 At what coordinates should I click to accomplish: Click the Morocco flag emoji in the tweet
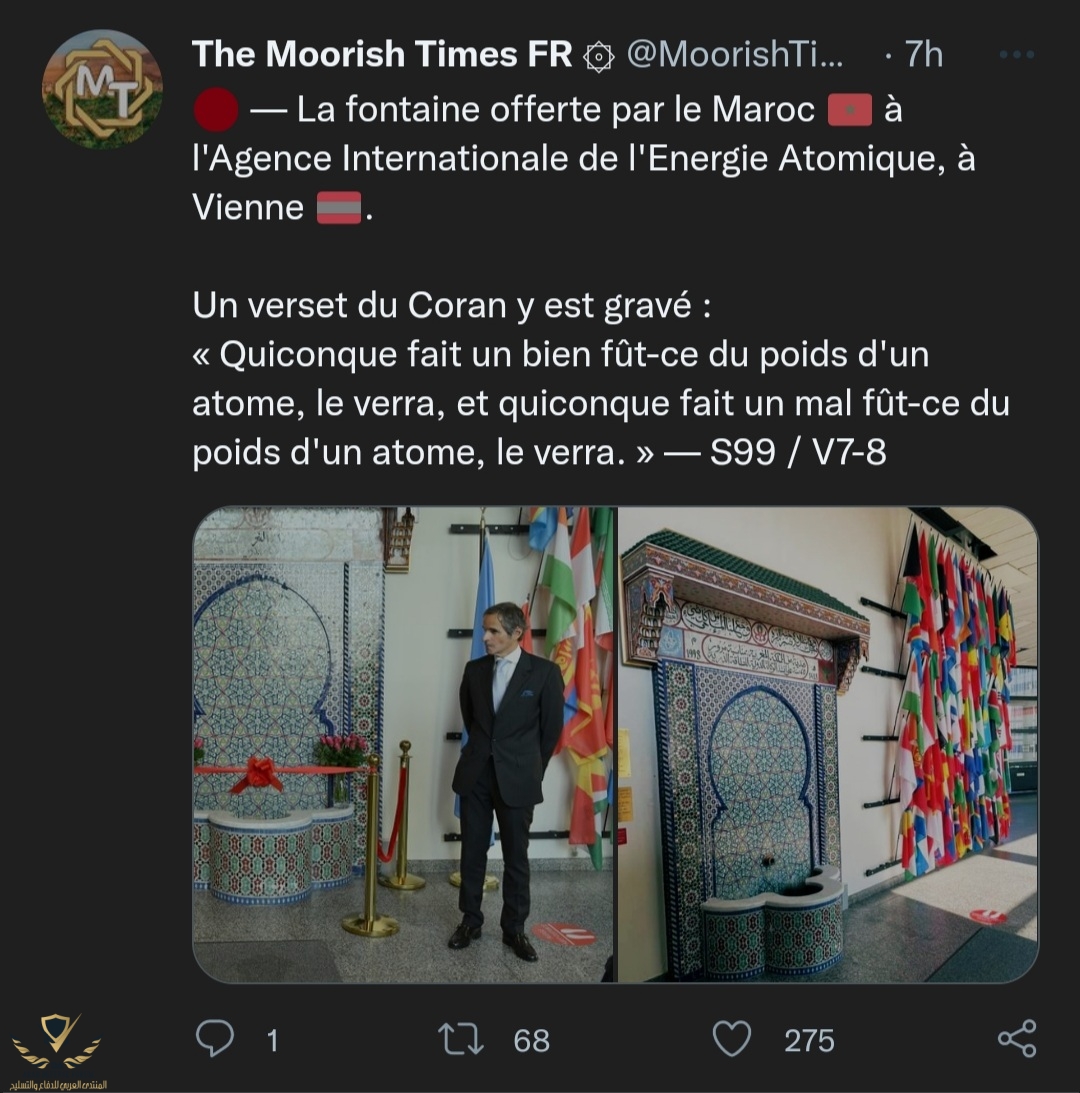tap(850, 110)
